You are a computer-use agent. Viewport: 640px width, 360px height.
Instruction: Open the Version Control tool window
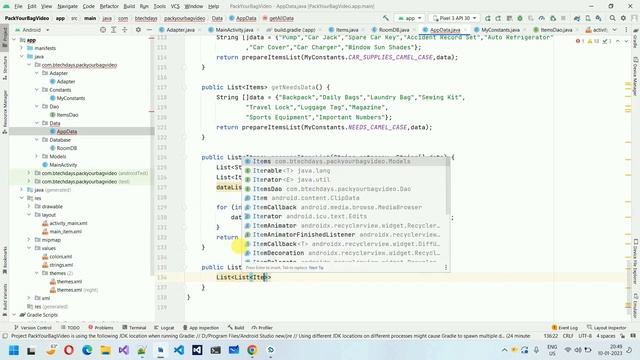[33, 327]
